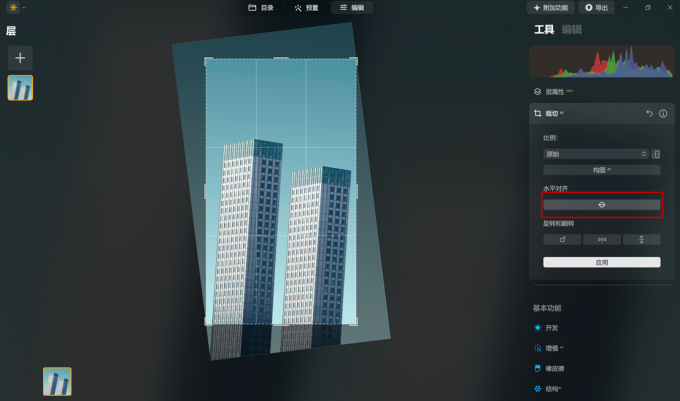Expand the 层属性 layer properties section
Viewport: 680px width, 401px height.
pos(554,91)
